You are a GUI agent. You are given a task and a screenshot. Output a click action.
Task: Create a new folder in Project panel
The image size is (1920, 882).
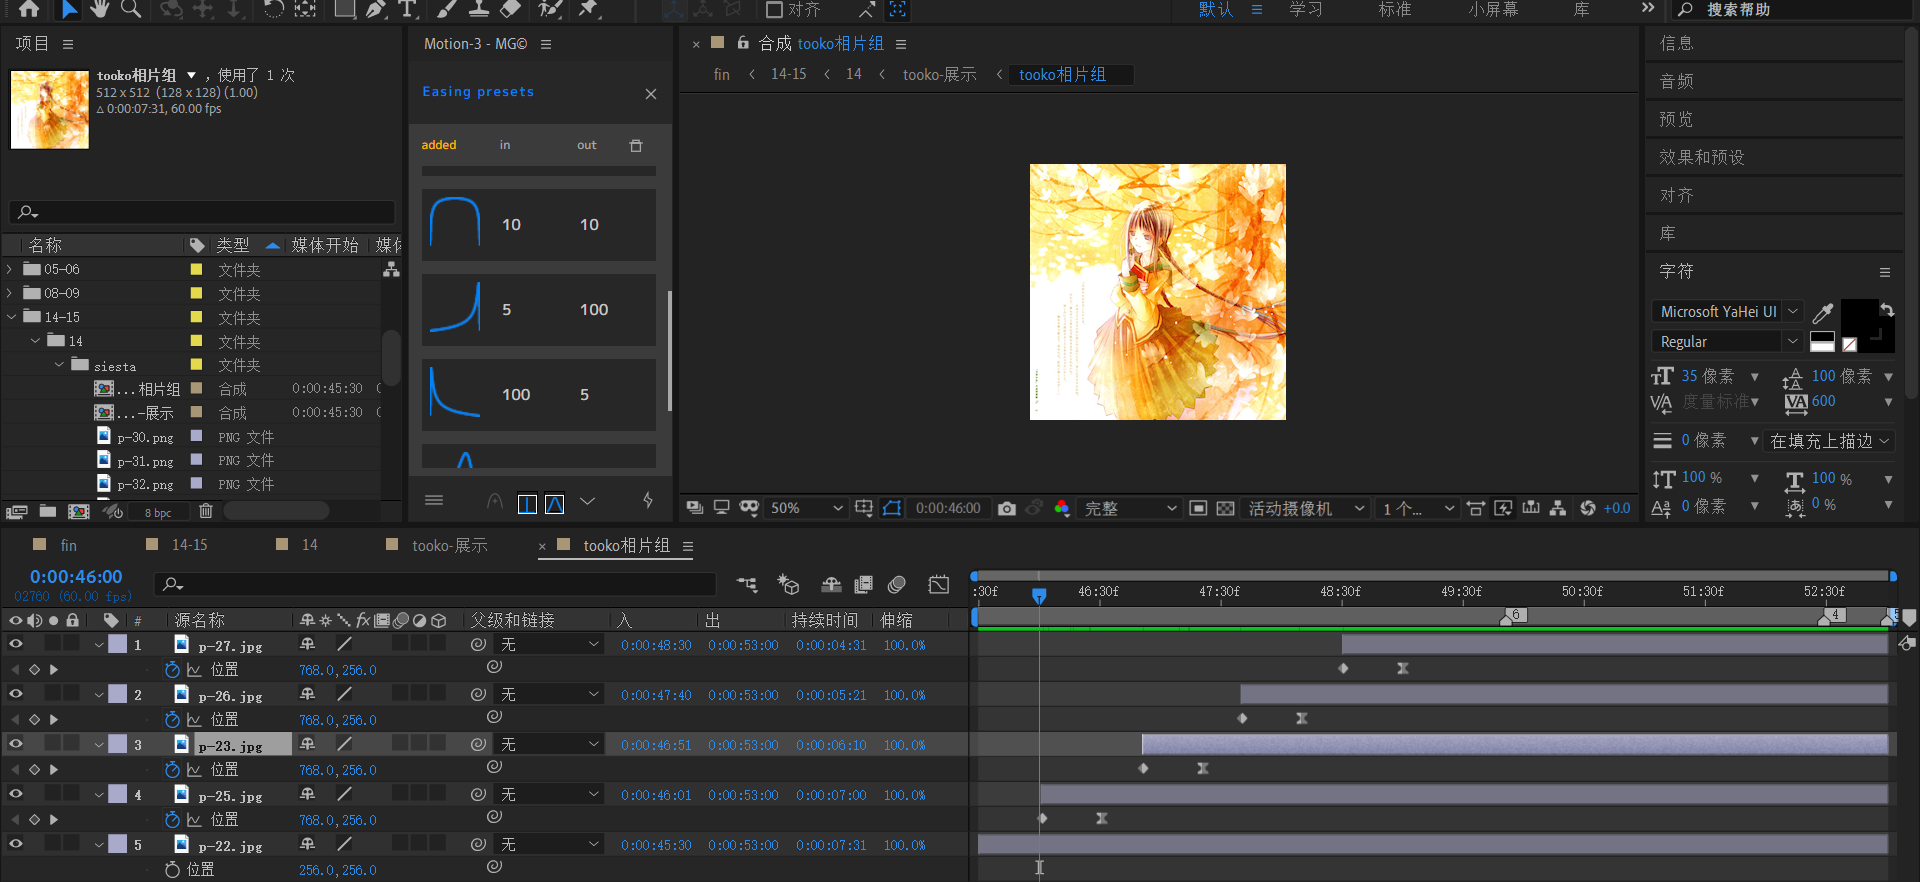[x=47, y=511]
